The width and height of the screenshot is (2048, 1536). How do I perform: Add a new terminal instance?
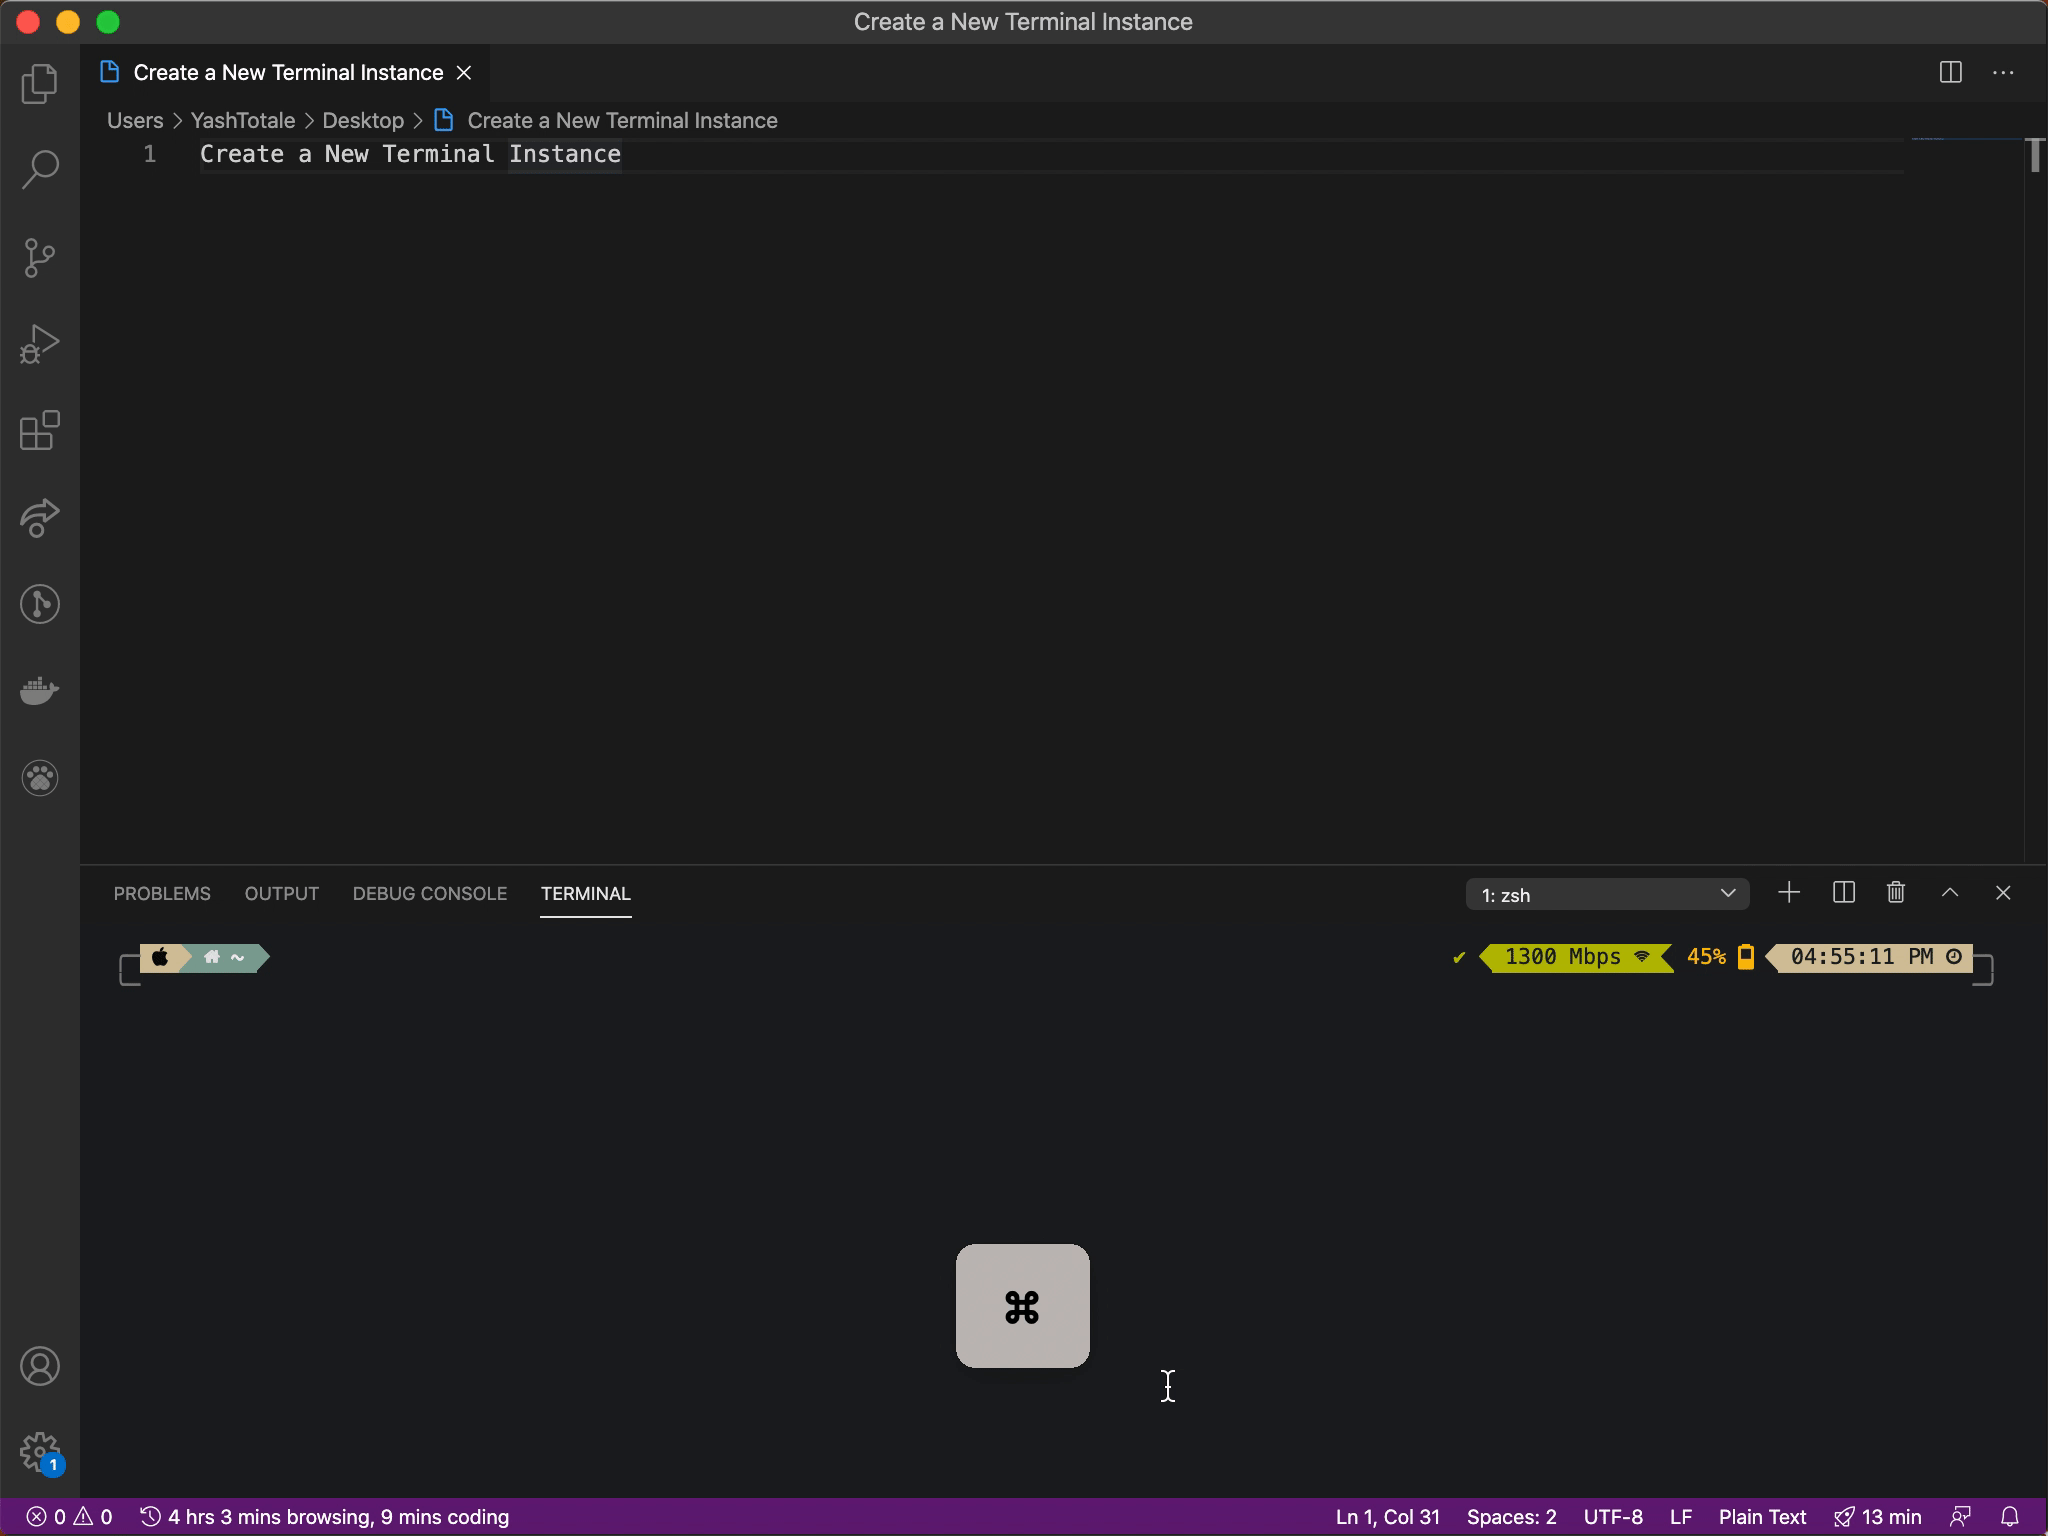point(1788,892)
